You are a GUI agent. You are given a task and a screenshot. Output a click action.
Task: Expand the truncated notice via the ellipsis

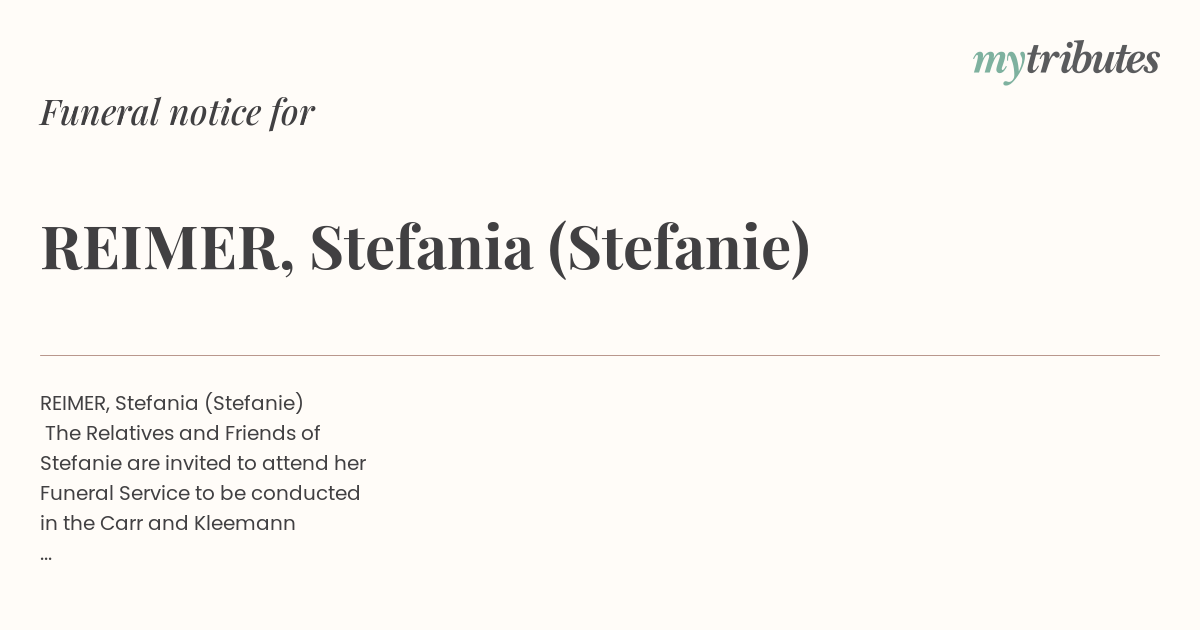click(x=46, y=556)
